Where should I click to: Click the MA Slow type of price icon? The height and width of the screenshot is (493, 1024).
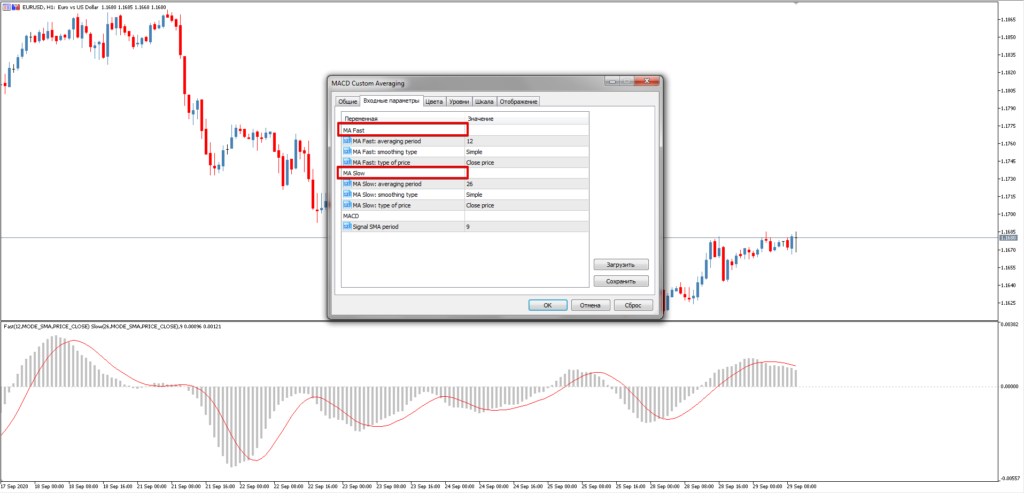(347, 205)
